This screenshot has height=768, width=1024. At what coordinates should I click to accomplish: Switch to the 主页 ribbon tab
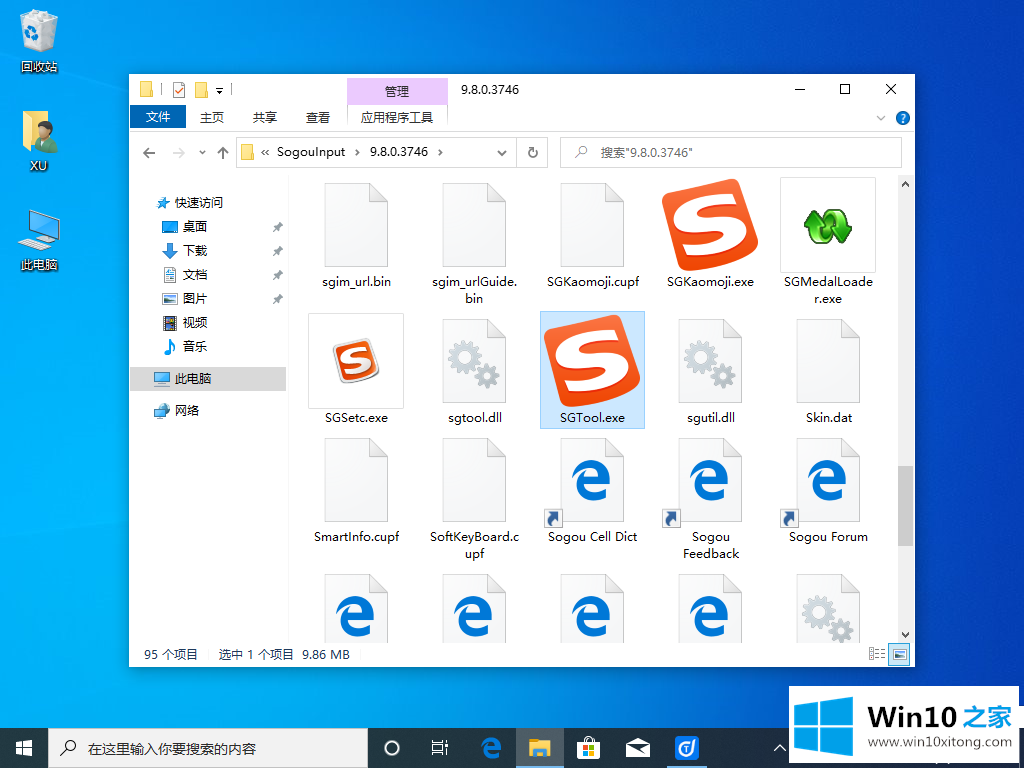[212, 118]
